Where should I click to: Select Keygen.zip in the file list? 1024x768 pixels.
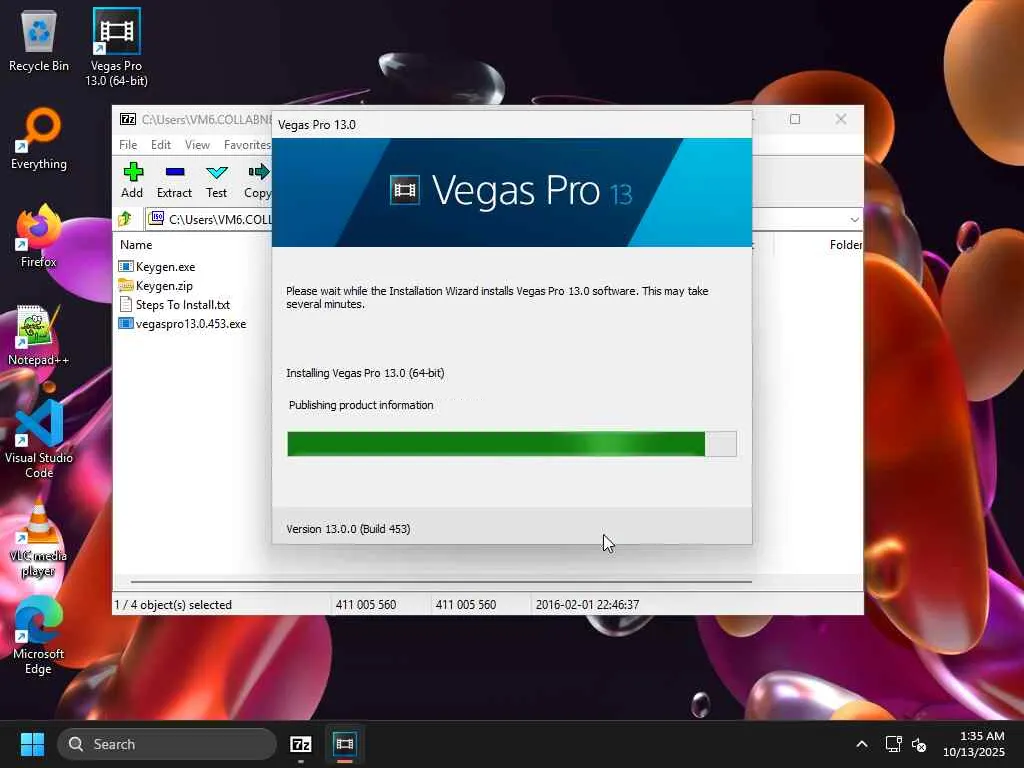(x=155, y=285)
